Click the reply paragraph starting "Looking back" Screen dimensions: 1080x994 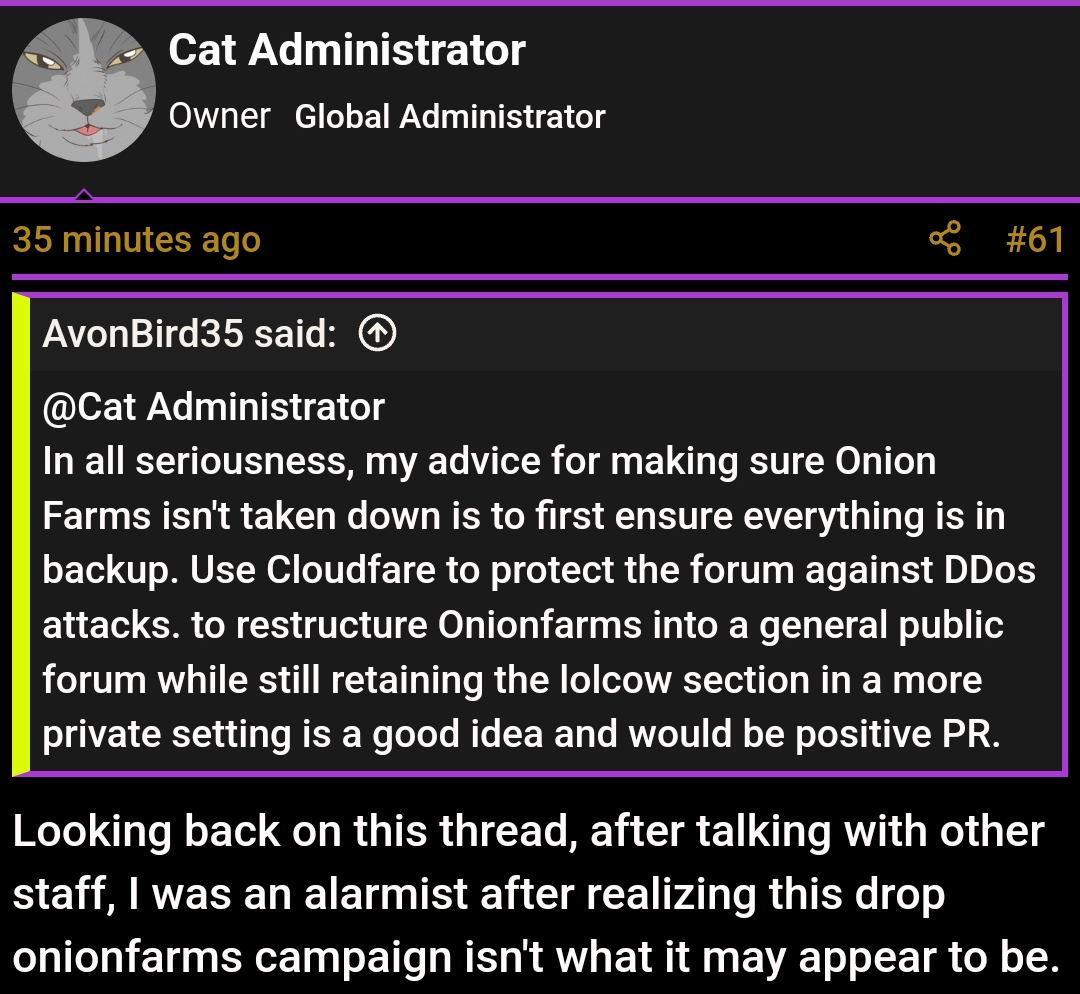[x=530, y=893]
